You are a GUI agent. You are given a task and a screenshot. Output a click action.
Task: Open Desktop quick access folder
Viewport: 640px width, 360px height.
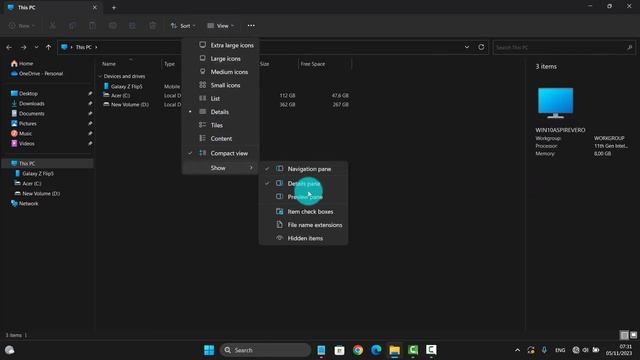[24, 93]
